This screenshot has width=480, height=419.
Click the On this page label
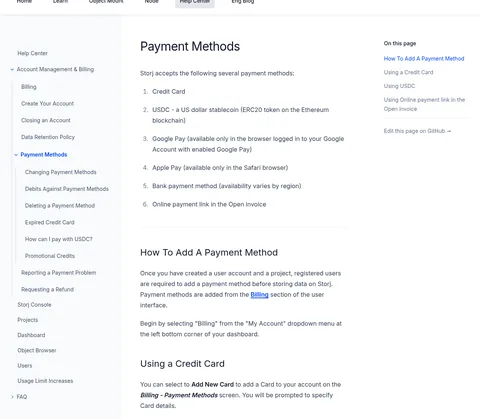(x=400, y=43)
